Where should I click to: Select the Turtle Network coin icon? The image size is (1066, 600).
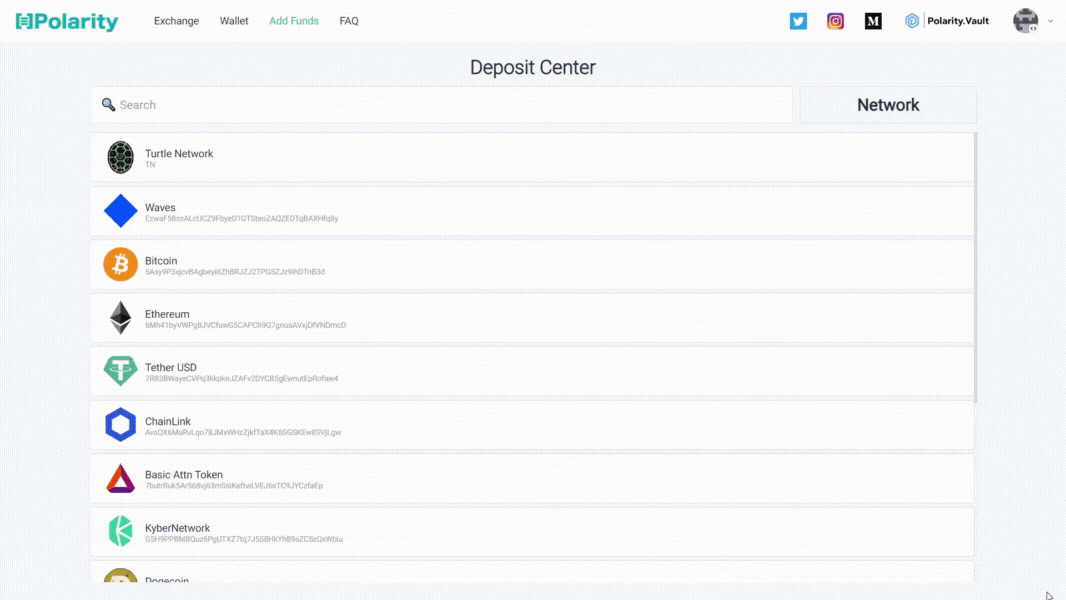tap(120, 158)
